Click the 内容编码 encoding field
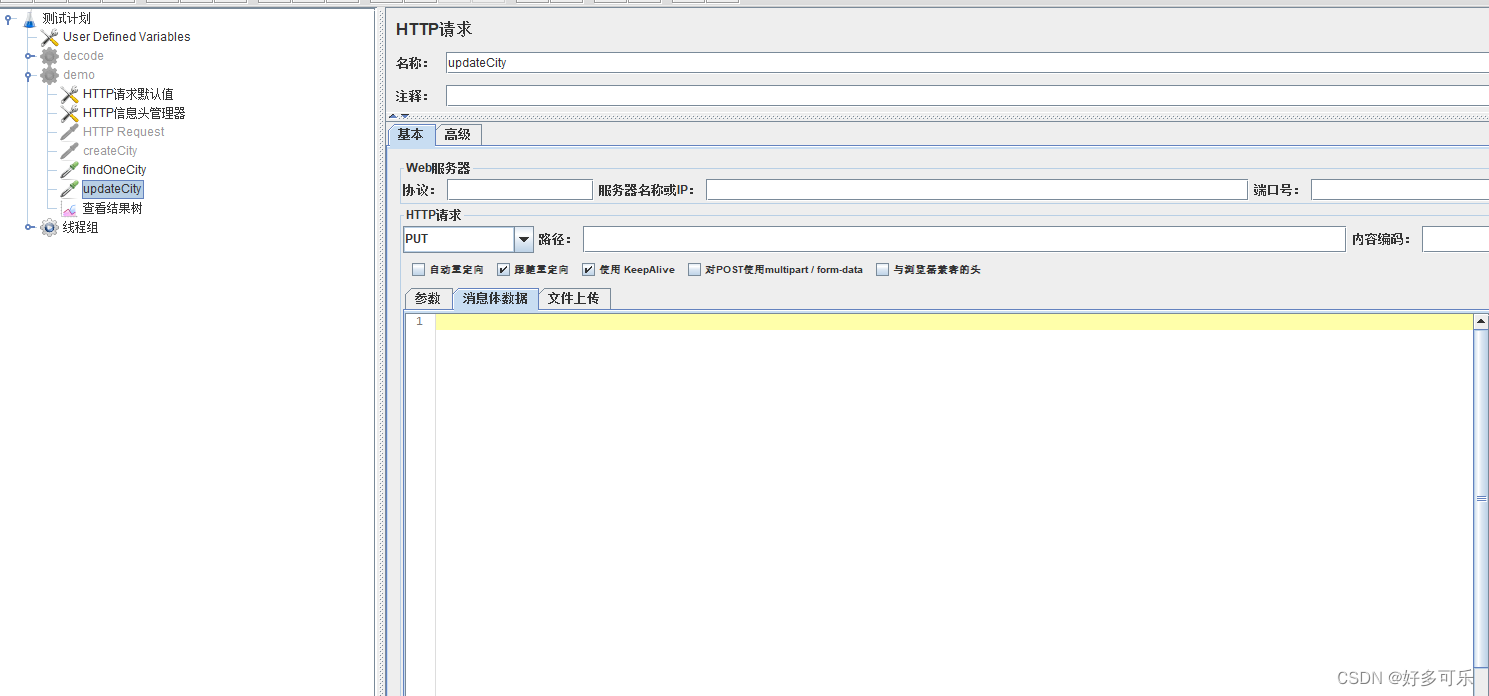Viewport: 1489px width, 696px height. 1455,240
